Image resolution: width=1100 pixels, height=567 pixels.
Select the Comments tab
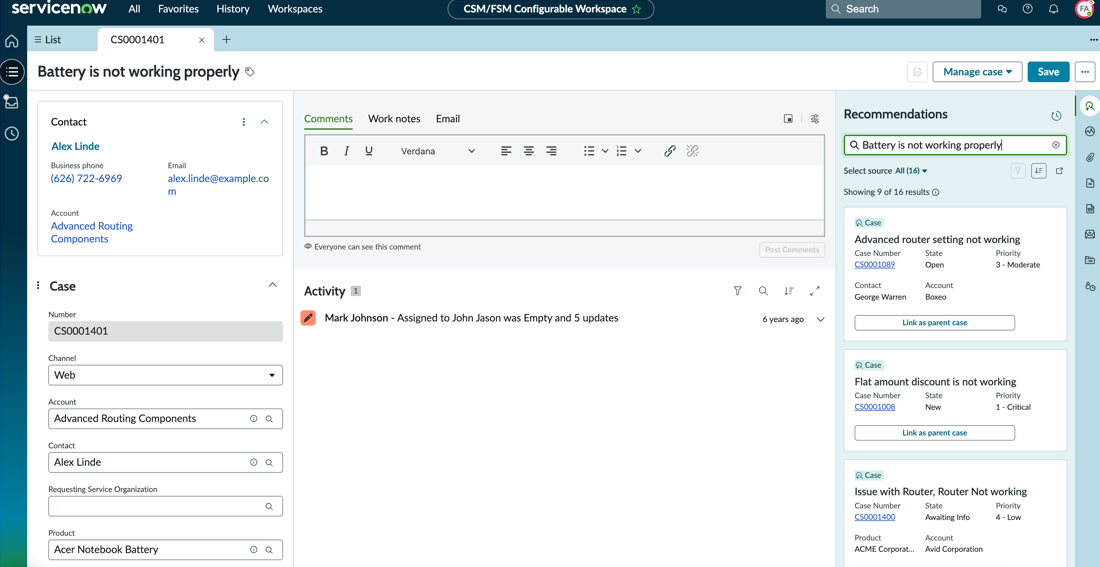328,119
